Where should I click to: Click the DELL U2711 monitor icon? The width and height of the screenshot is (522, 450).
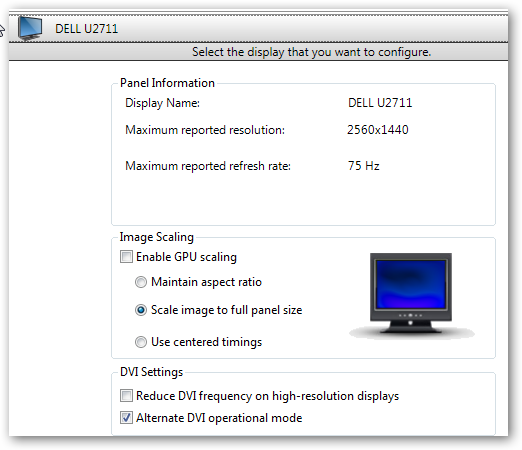30,28
